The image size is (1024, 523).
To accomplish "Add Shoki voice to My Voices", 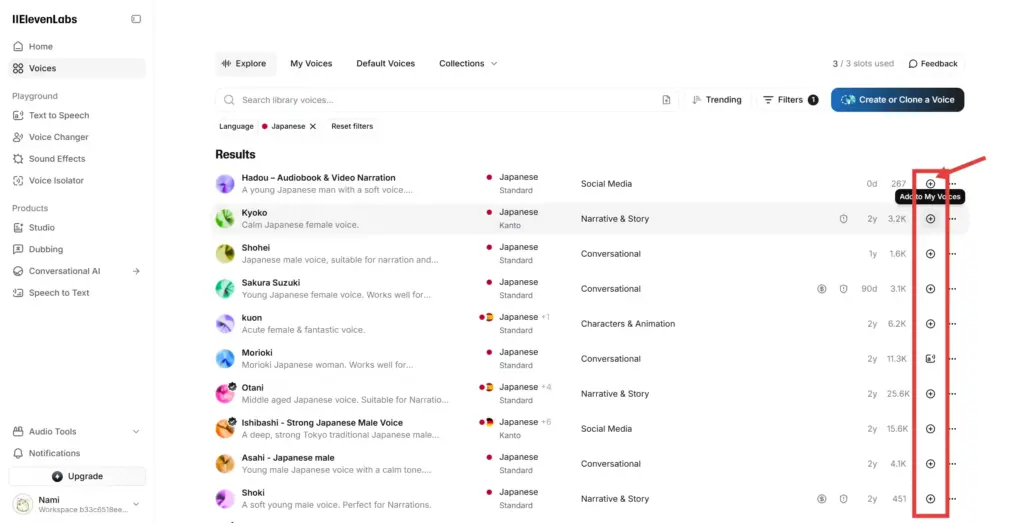I will pyautogui.click(x=930, y=499).
